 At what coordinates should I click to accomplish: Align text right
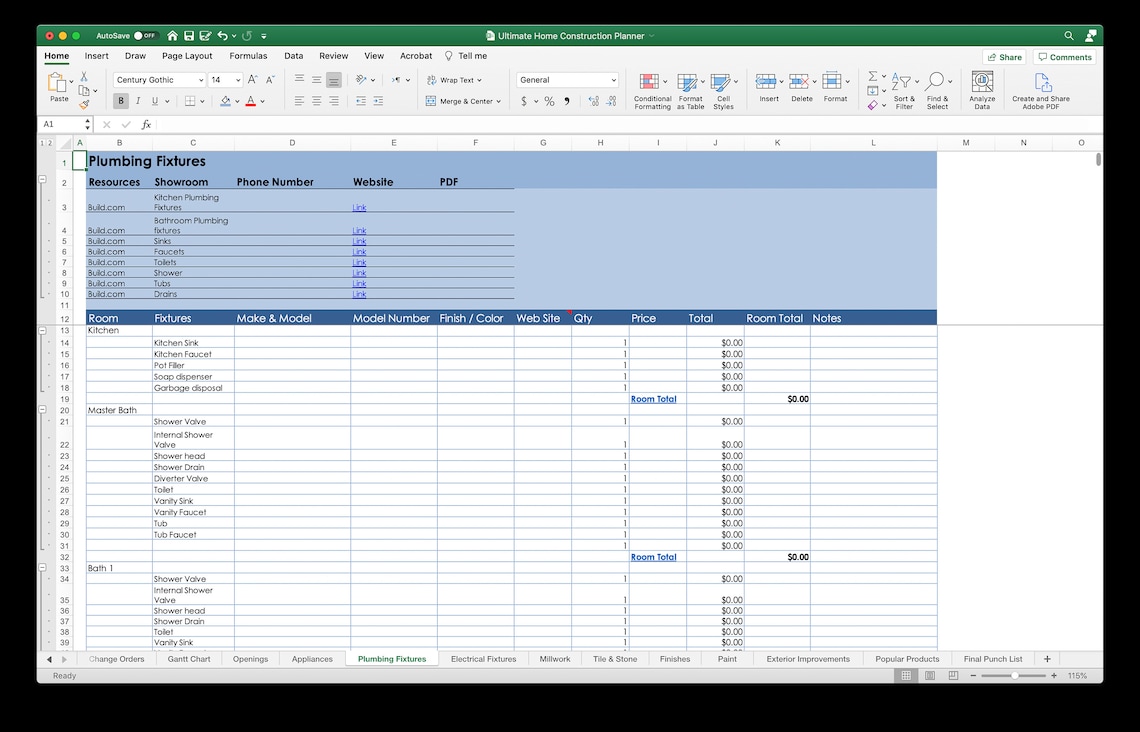point(334,101)
